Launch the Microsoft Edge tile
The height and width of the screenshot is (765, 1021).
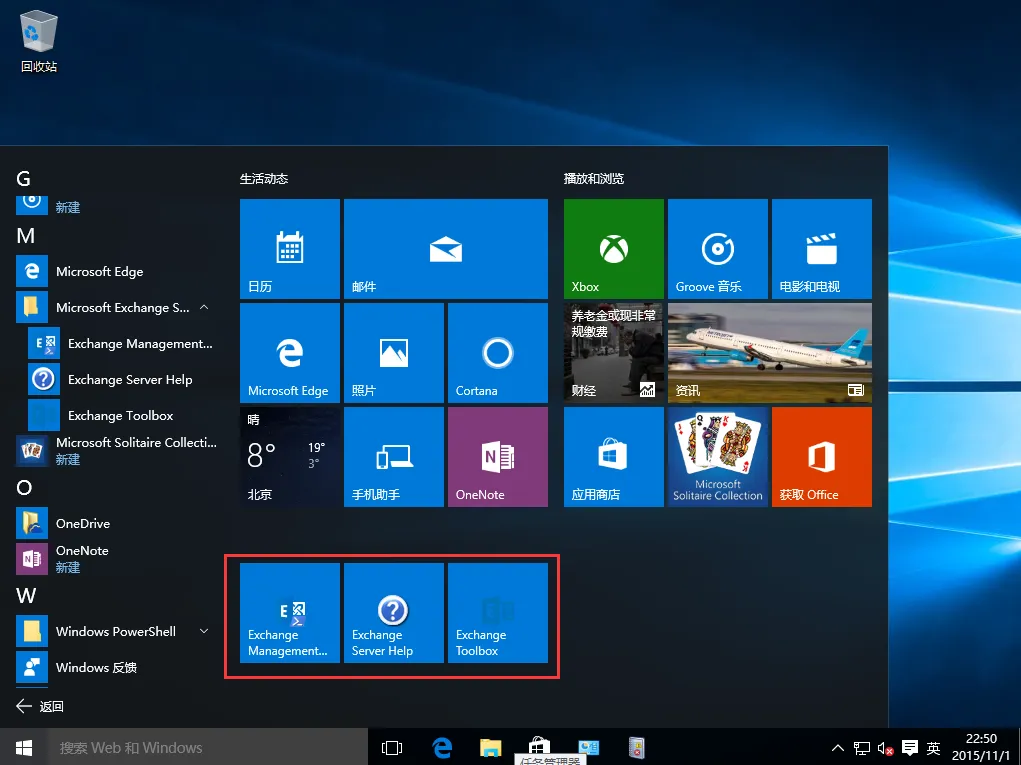290,353
